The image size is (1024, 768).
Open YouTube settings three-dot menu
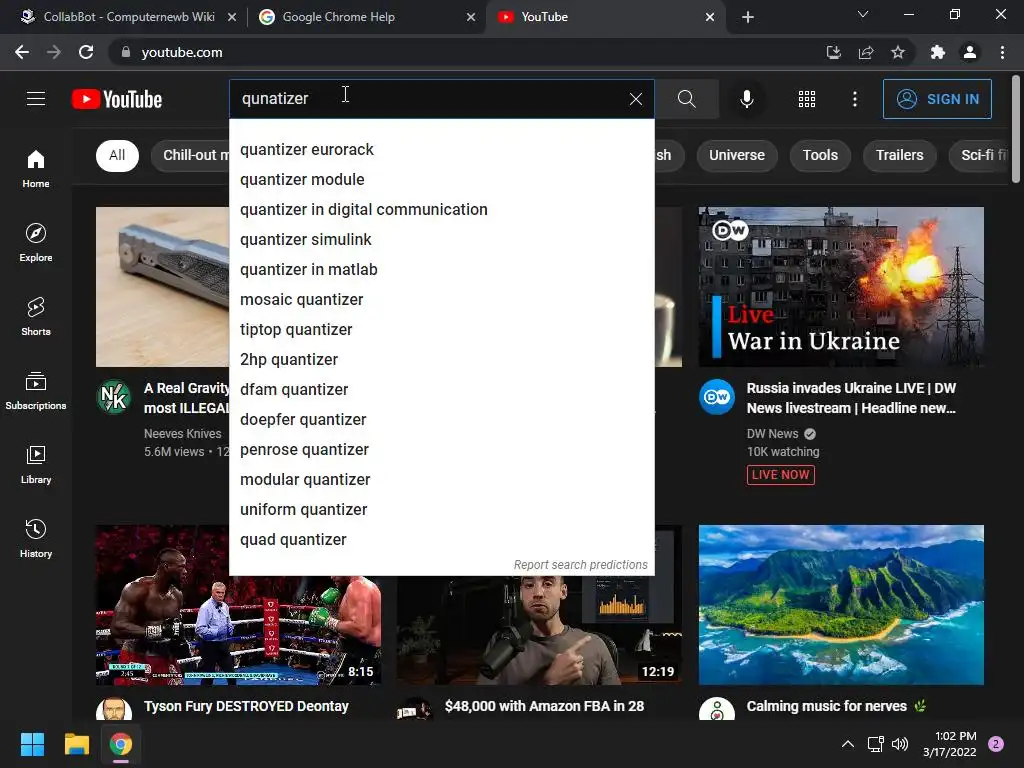click(854, 99)
